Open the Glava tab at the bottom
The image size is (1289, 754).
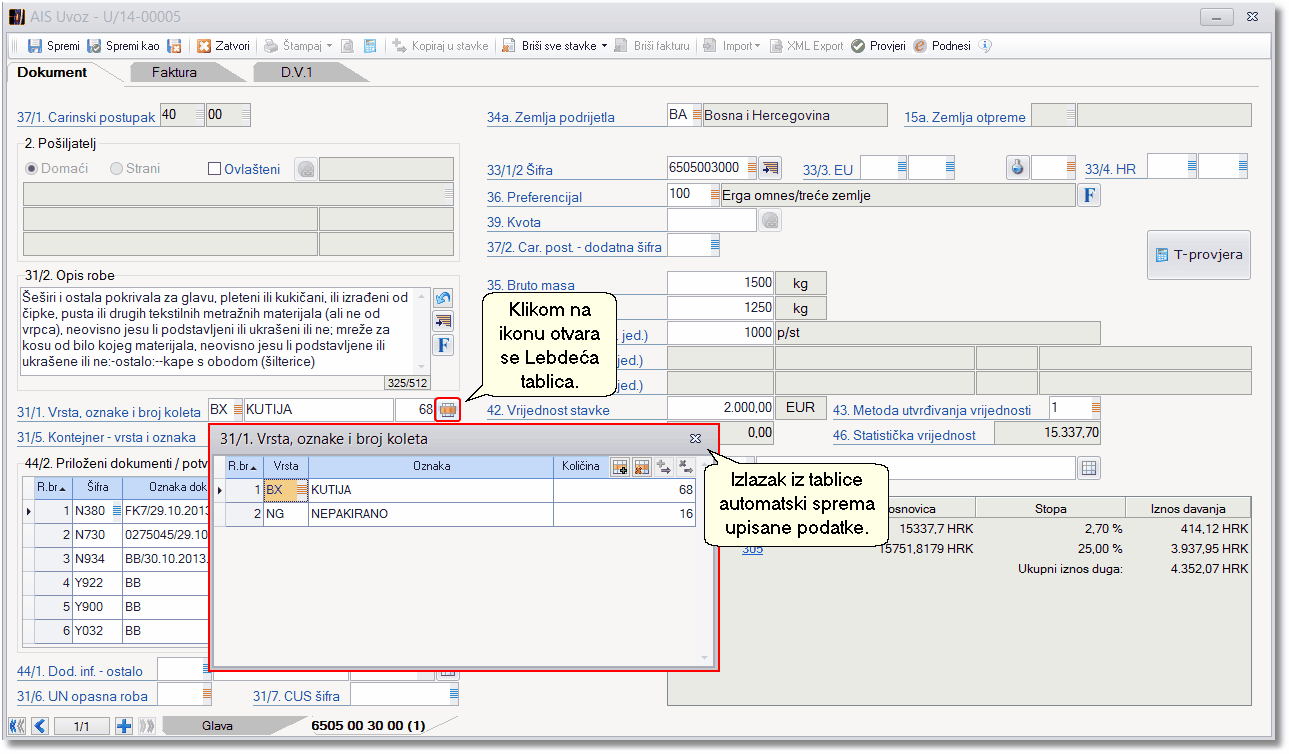click(x=217, y=727)
